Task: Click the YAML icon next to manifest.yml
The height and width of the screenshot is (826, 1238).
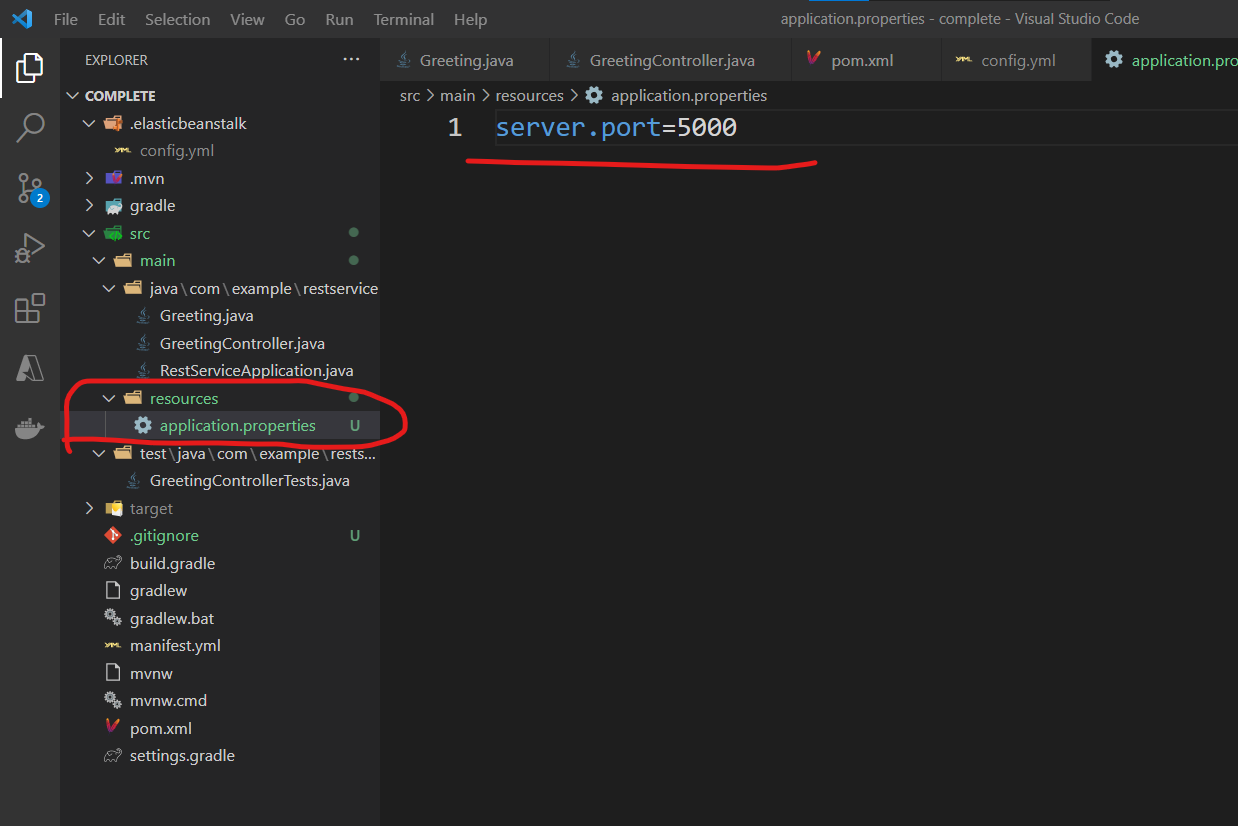Action: pyautogui.click(x=113, y=646)
